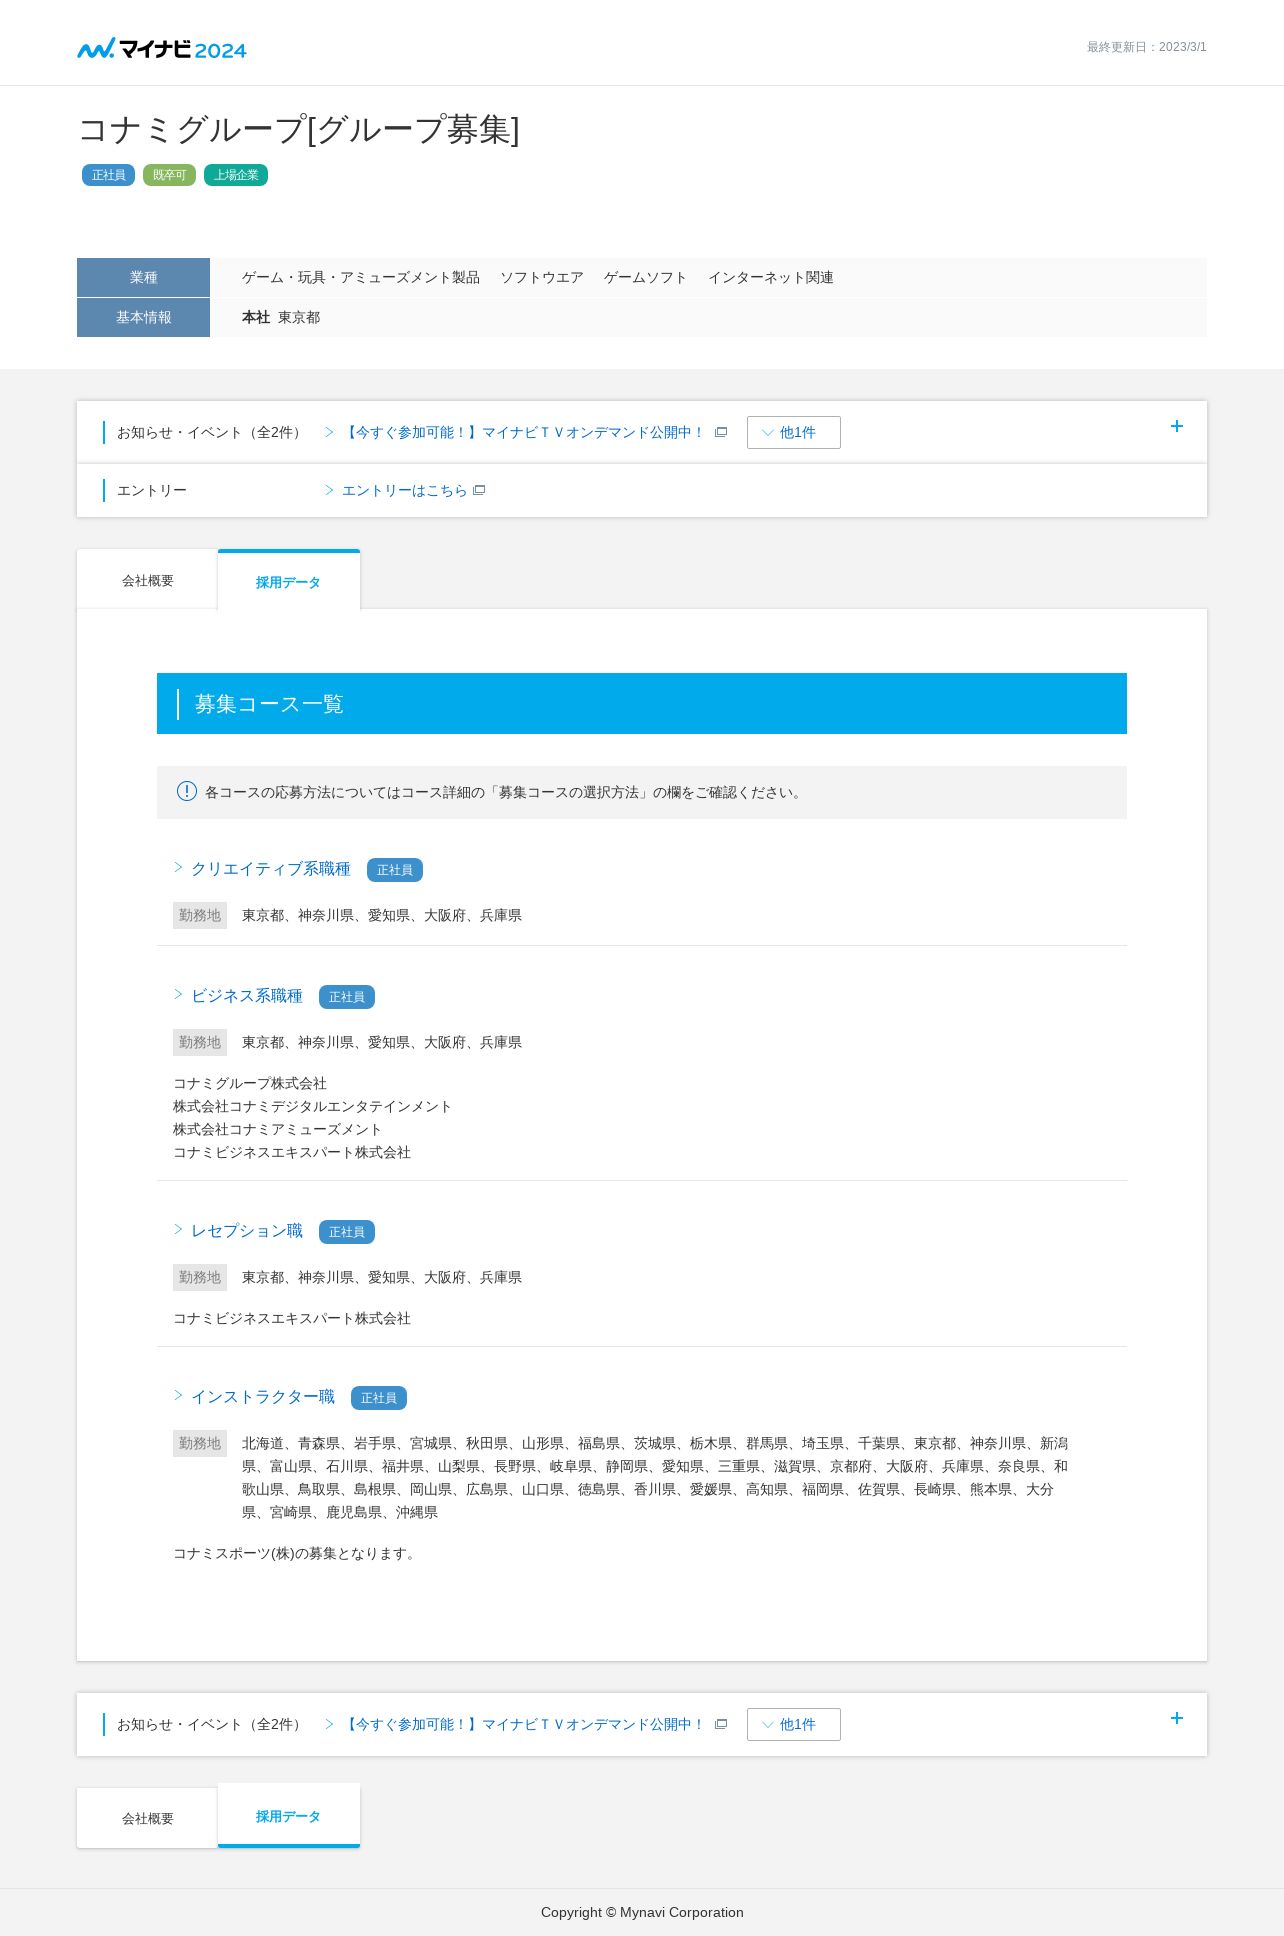
Task: Click the Mynavi 2024 logo
Action: point(162,49)
